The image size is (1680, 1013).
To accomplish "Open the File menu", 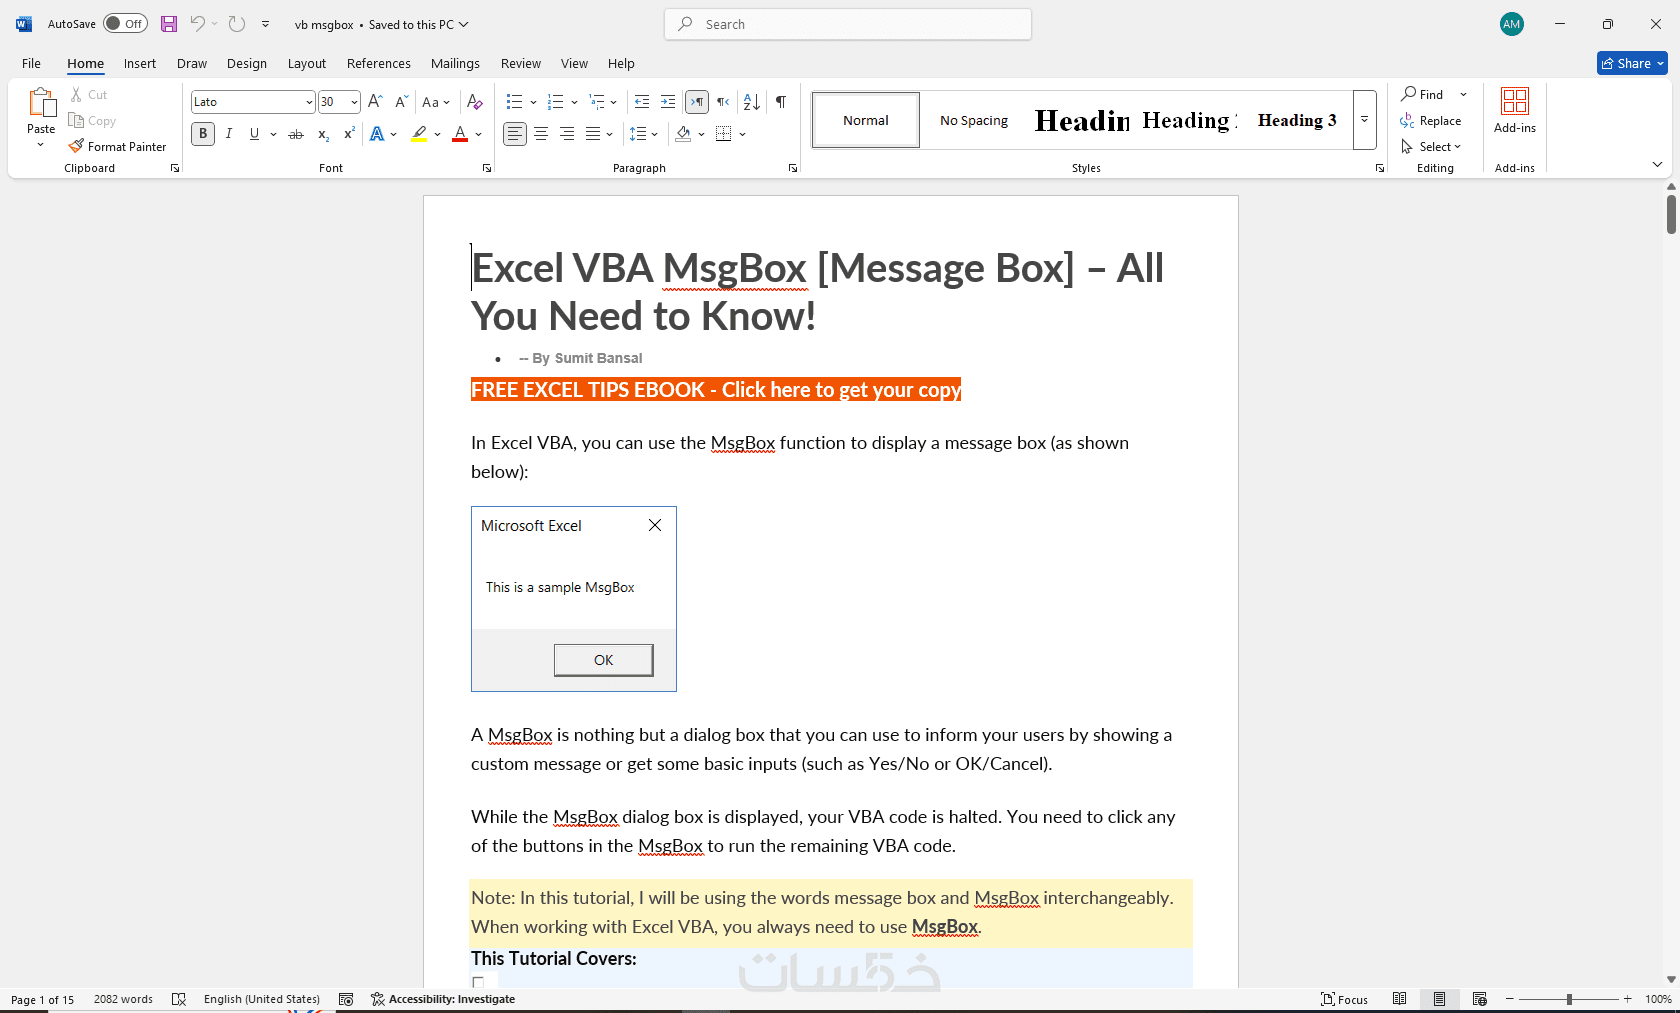I will (32, 63).
